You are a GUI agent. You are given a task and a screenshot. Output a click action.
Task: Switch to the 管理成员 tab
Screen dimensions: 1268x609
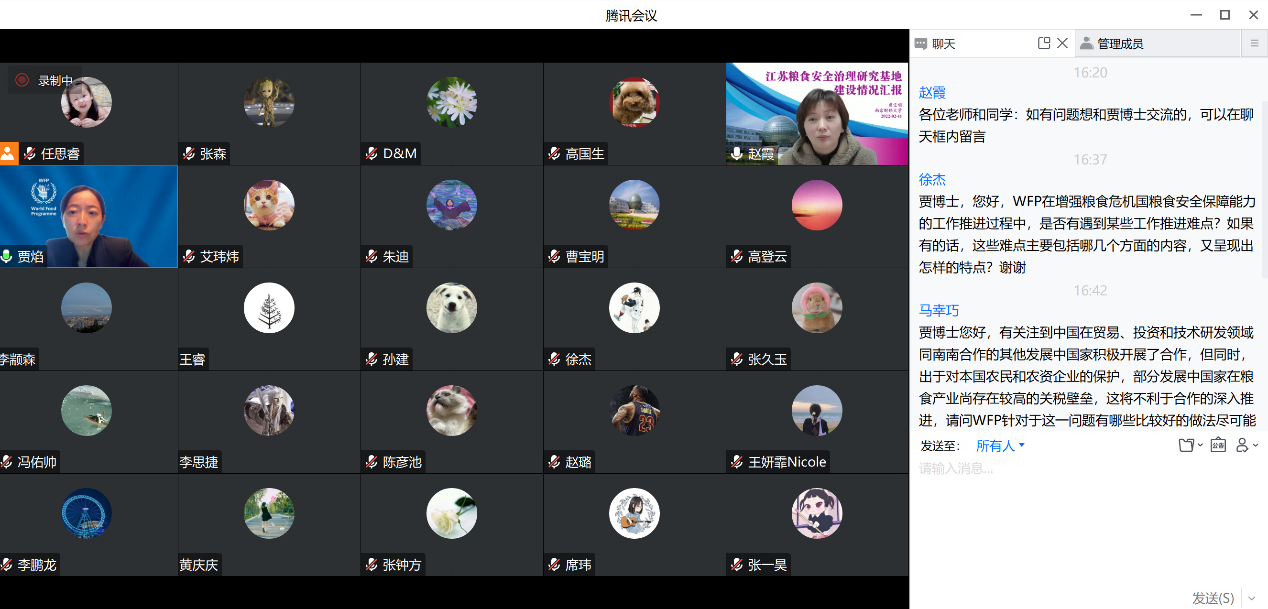(x=1119, y=44)
